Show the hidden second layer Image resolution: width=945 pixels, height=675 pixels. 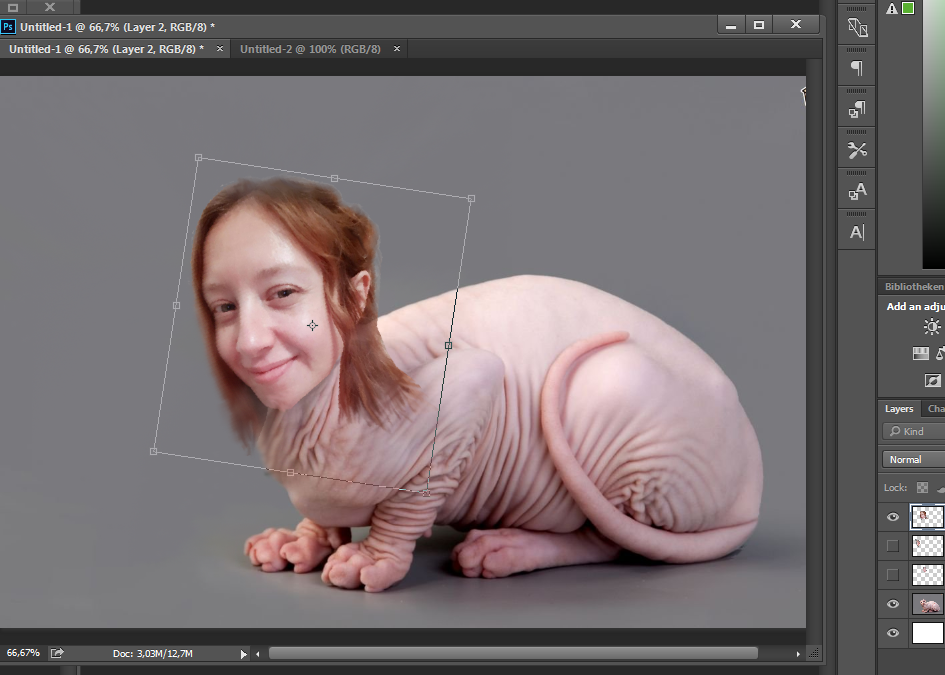(x=893, y=546)
